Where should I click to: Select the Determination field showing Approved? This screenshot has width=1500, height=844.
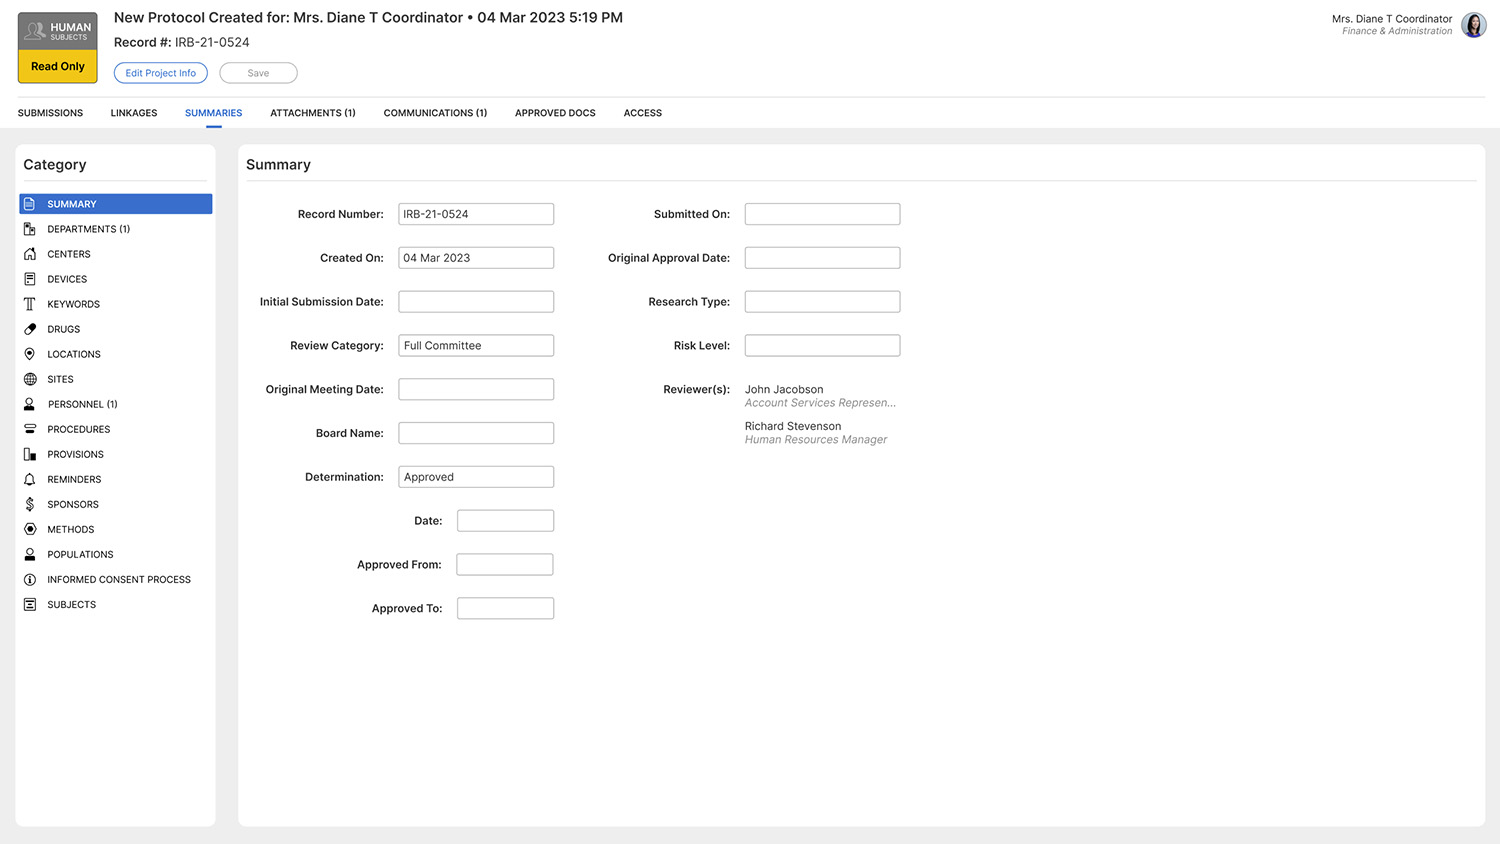(x=476, y=476)
